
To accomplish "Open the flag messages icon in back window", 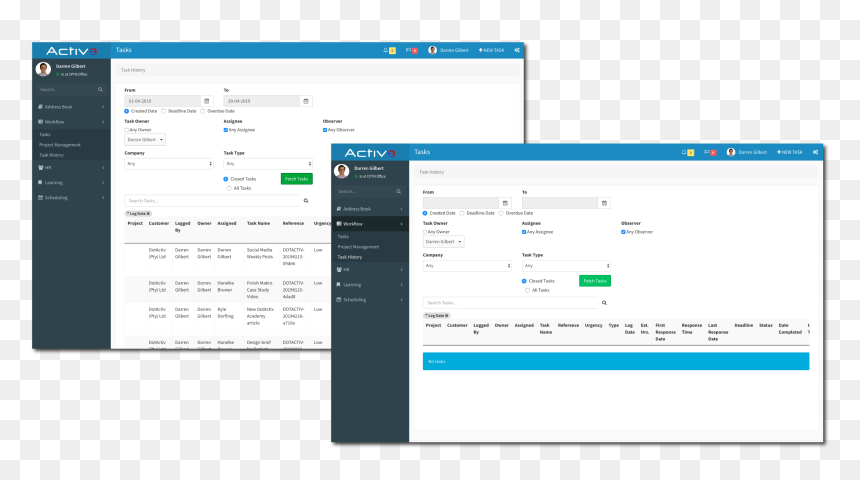I will pos(409,50).
